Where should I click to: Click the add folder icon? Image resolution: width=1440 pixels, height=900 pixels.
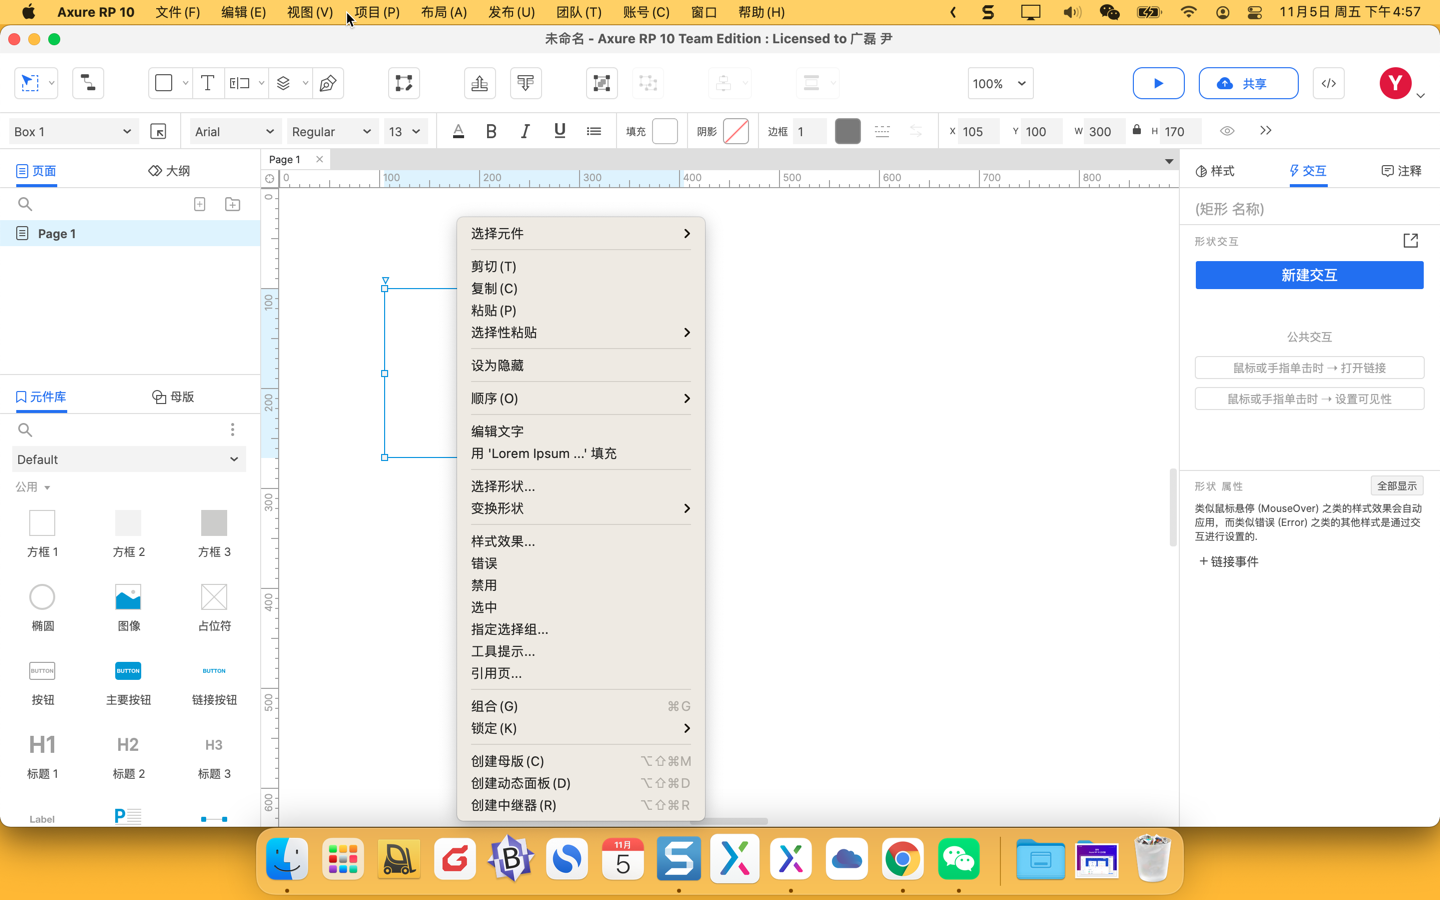233,204
